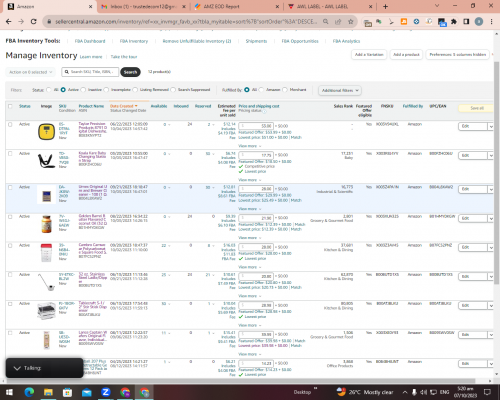The height and width of the screenshot is (400, 500).
Task: Open Chrome's three-dot menu
Action: coord(491,22)
